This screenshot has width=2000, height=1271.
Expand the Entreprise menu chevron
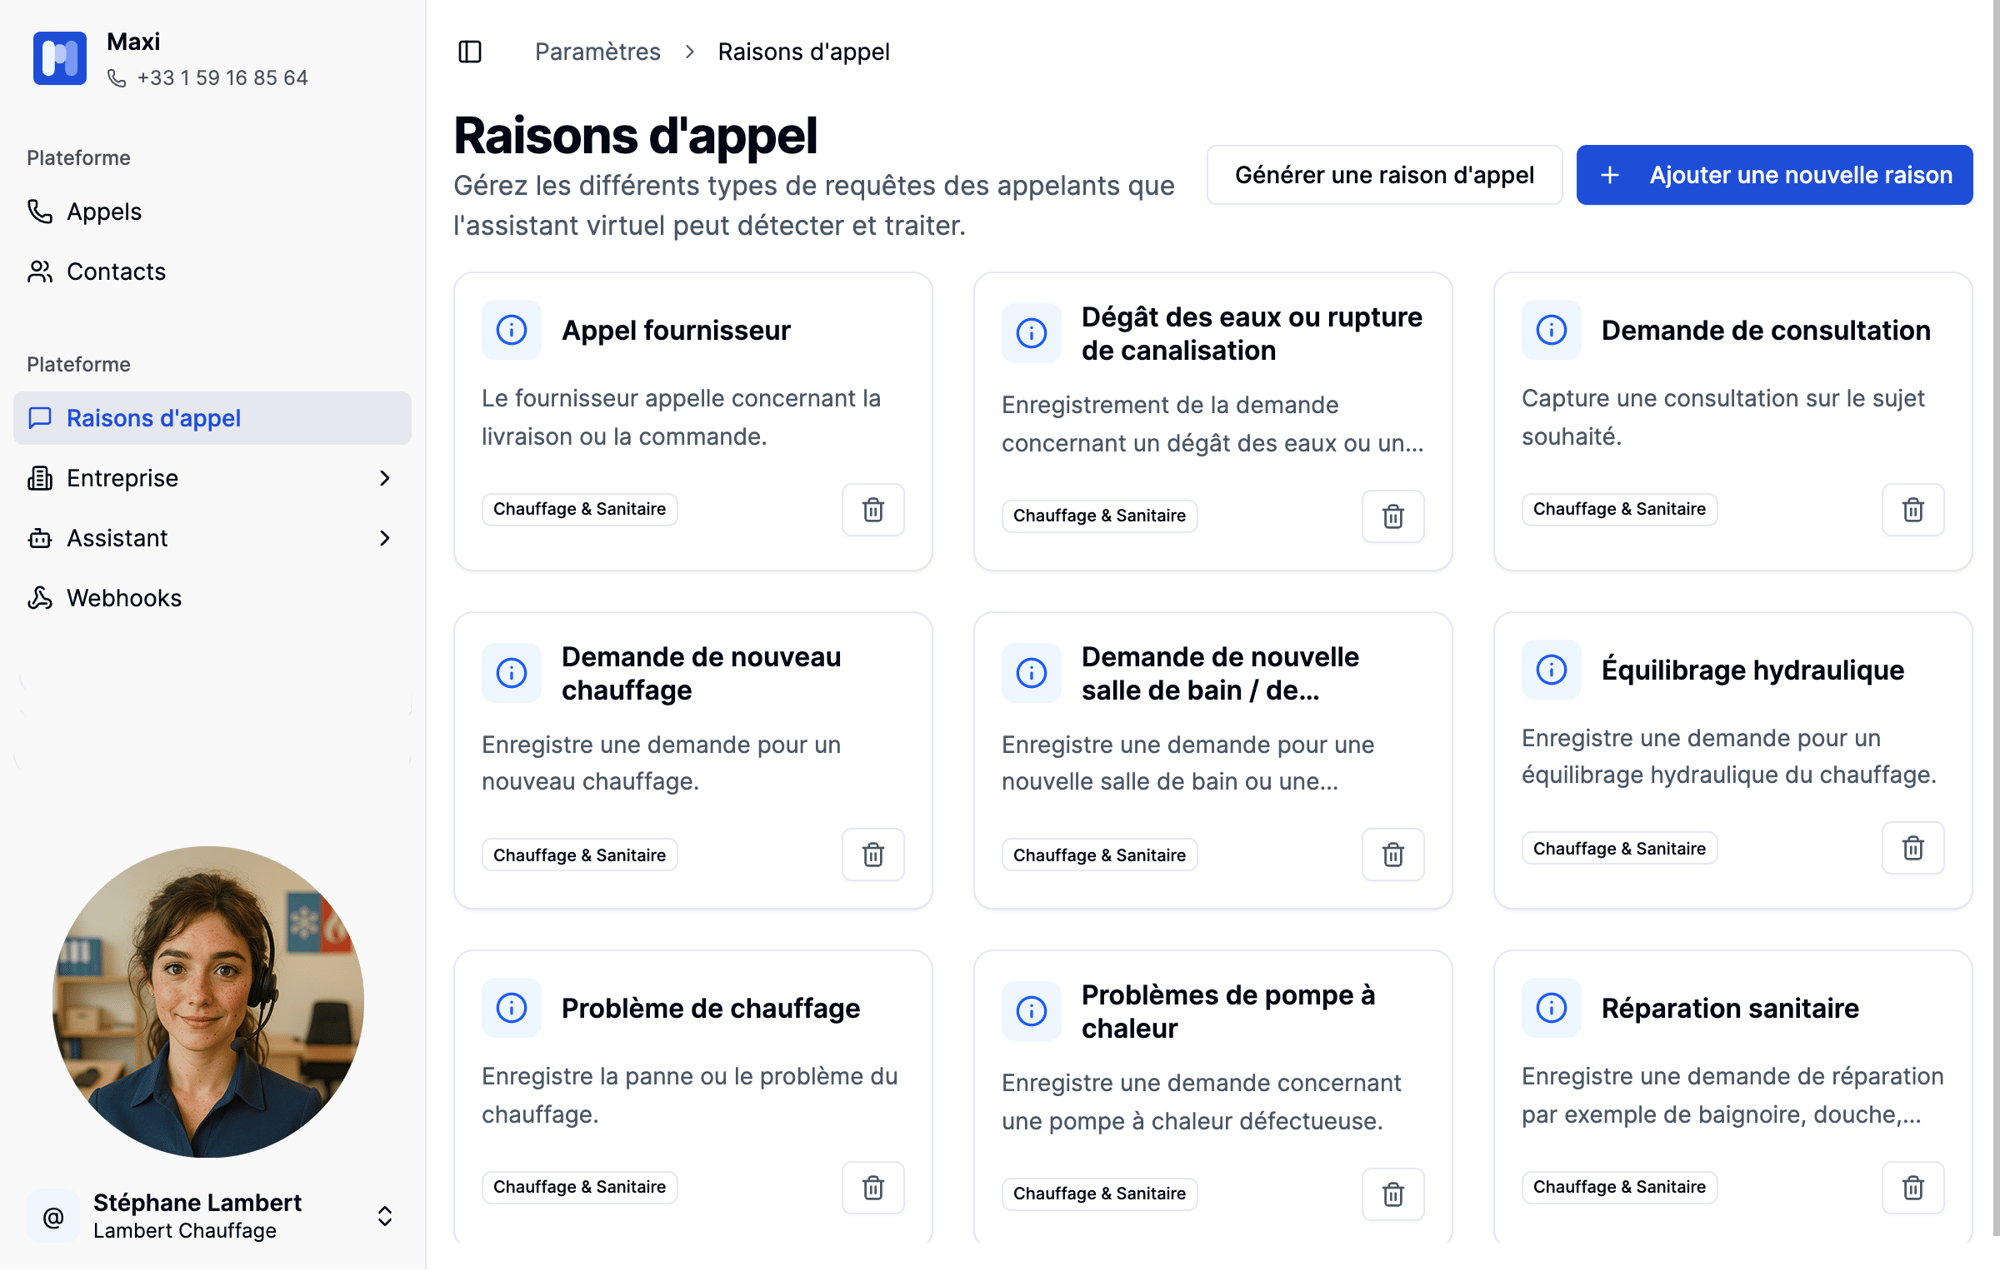point(385,479)
